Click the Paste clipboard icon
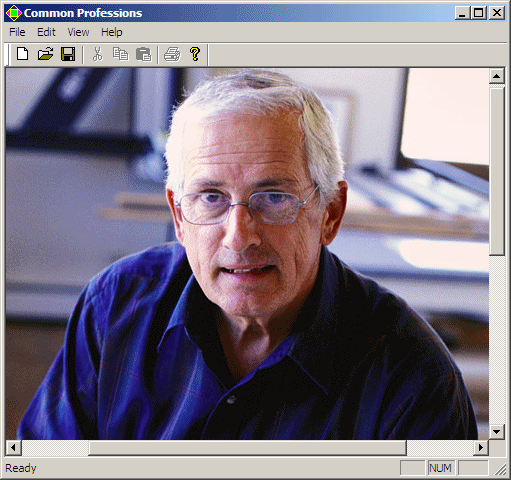This screenshot has width=511, height=480. coord(143,54)
